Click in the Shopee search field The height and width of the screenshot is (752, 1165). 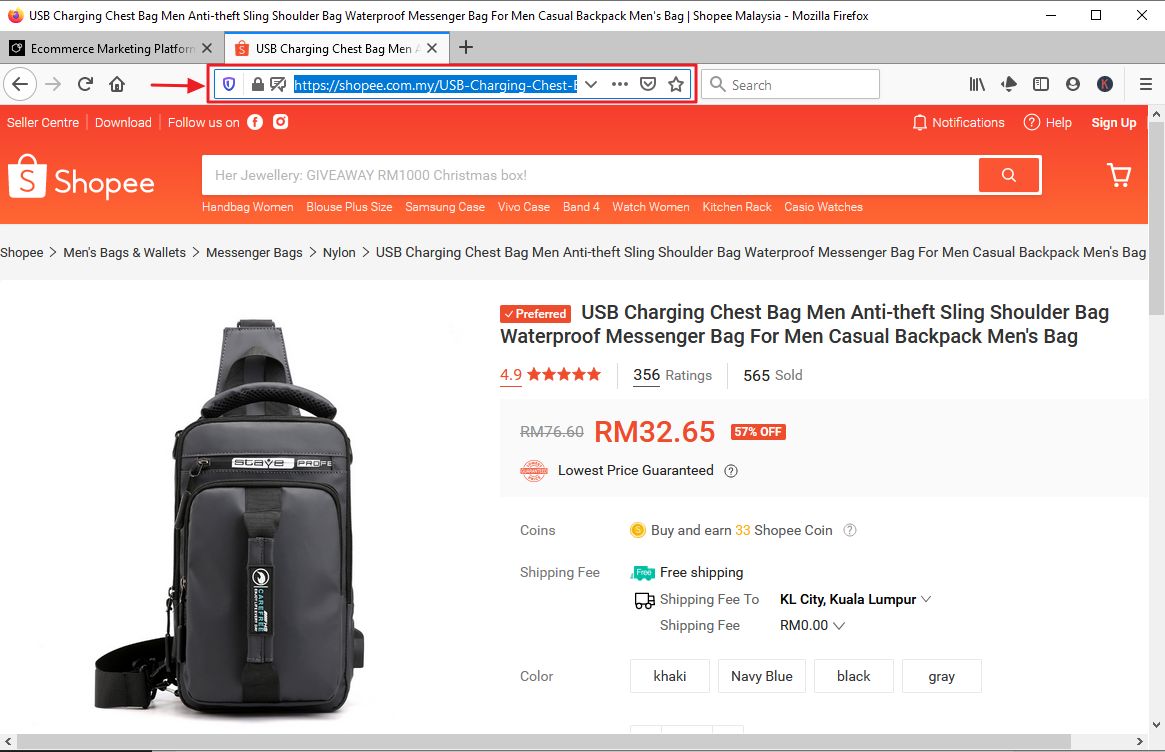pyautogui.click(x=591, y=175)
